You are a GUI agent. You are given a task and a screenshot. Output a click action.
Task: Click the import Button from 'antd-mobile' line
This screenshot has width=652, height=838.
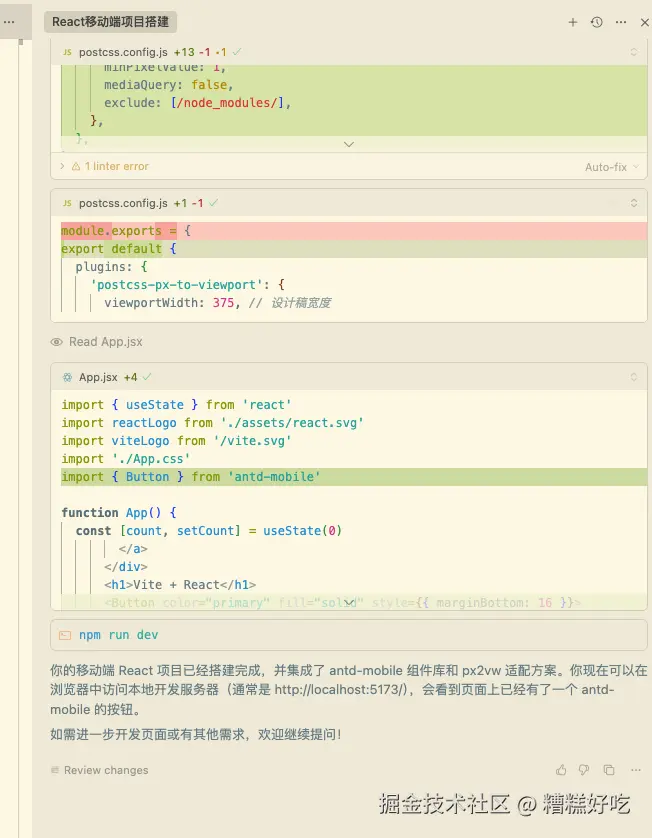pyautogui.click(x=354, y=477)
